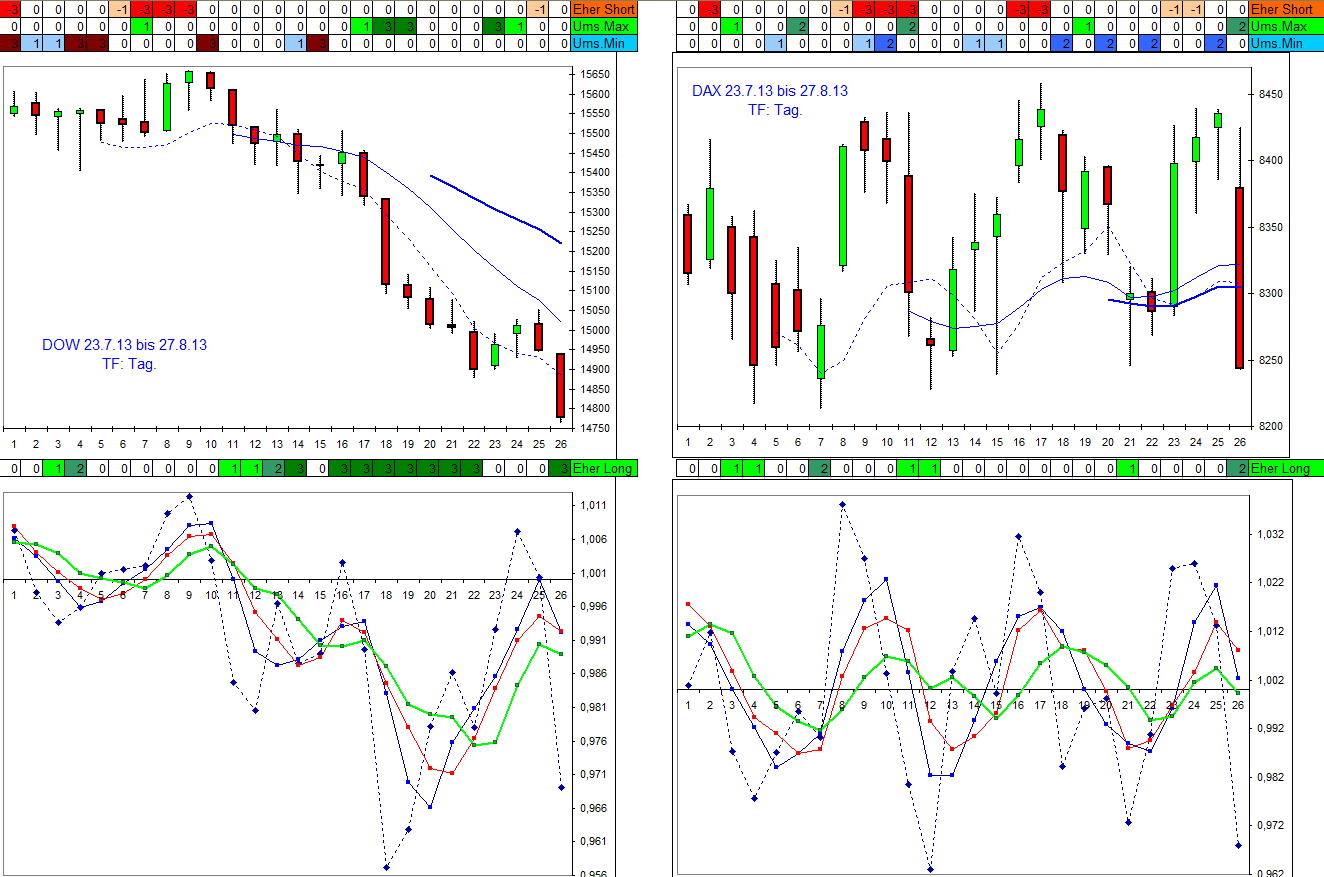Screen dimensions: 1324x877
Task: Click the 15300 value on the DOW price axis
Action: [x=594, y=212]
